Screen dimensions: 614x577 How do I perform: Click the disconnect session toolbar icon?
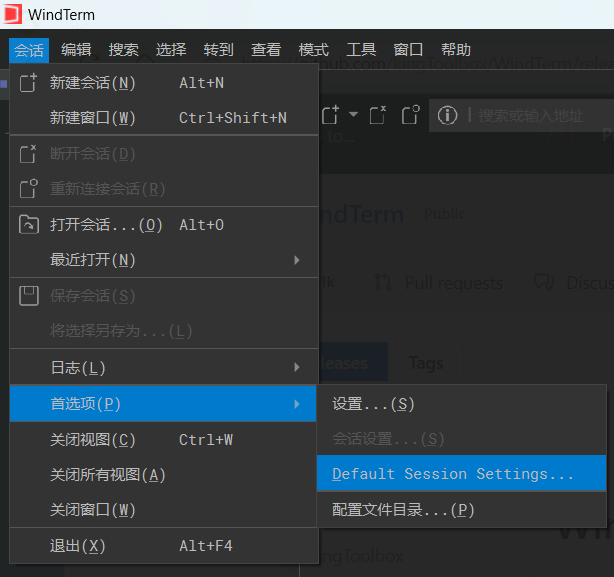[377, 115]
